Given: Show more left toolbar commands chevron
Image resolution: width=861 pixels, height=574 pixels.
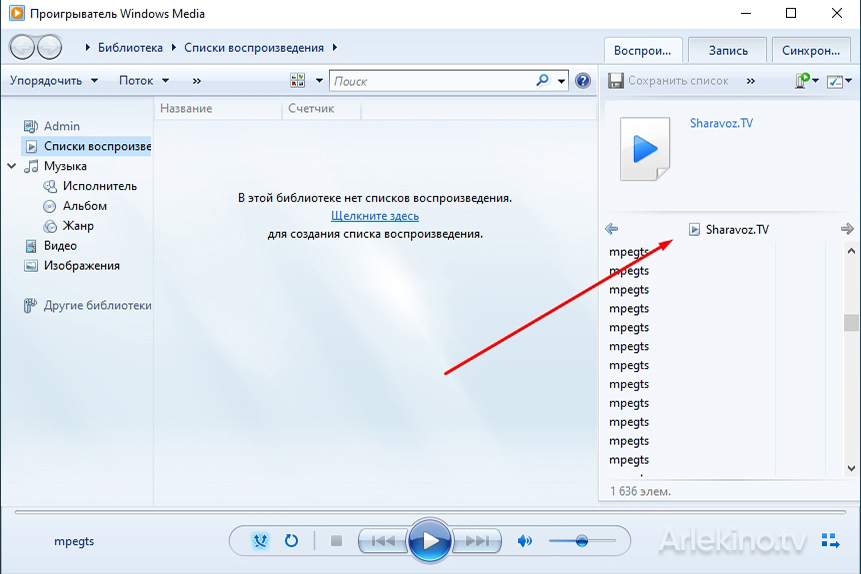Looking at the screenshot, I should click(x=197, y=81).
